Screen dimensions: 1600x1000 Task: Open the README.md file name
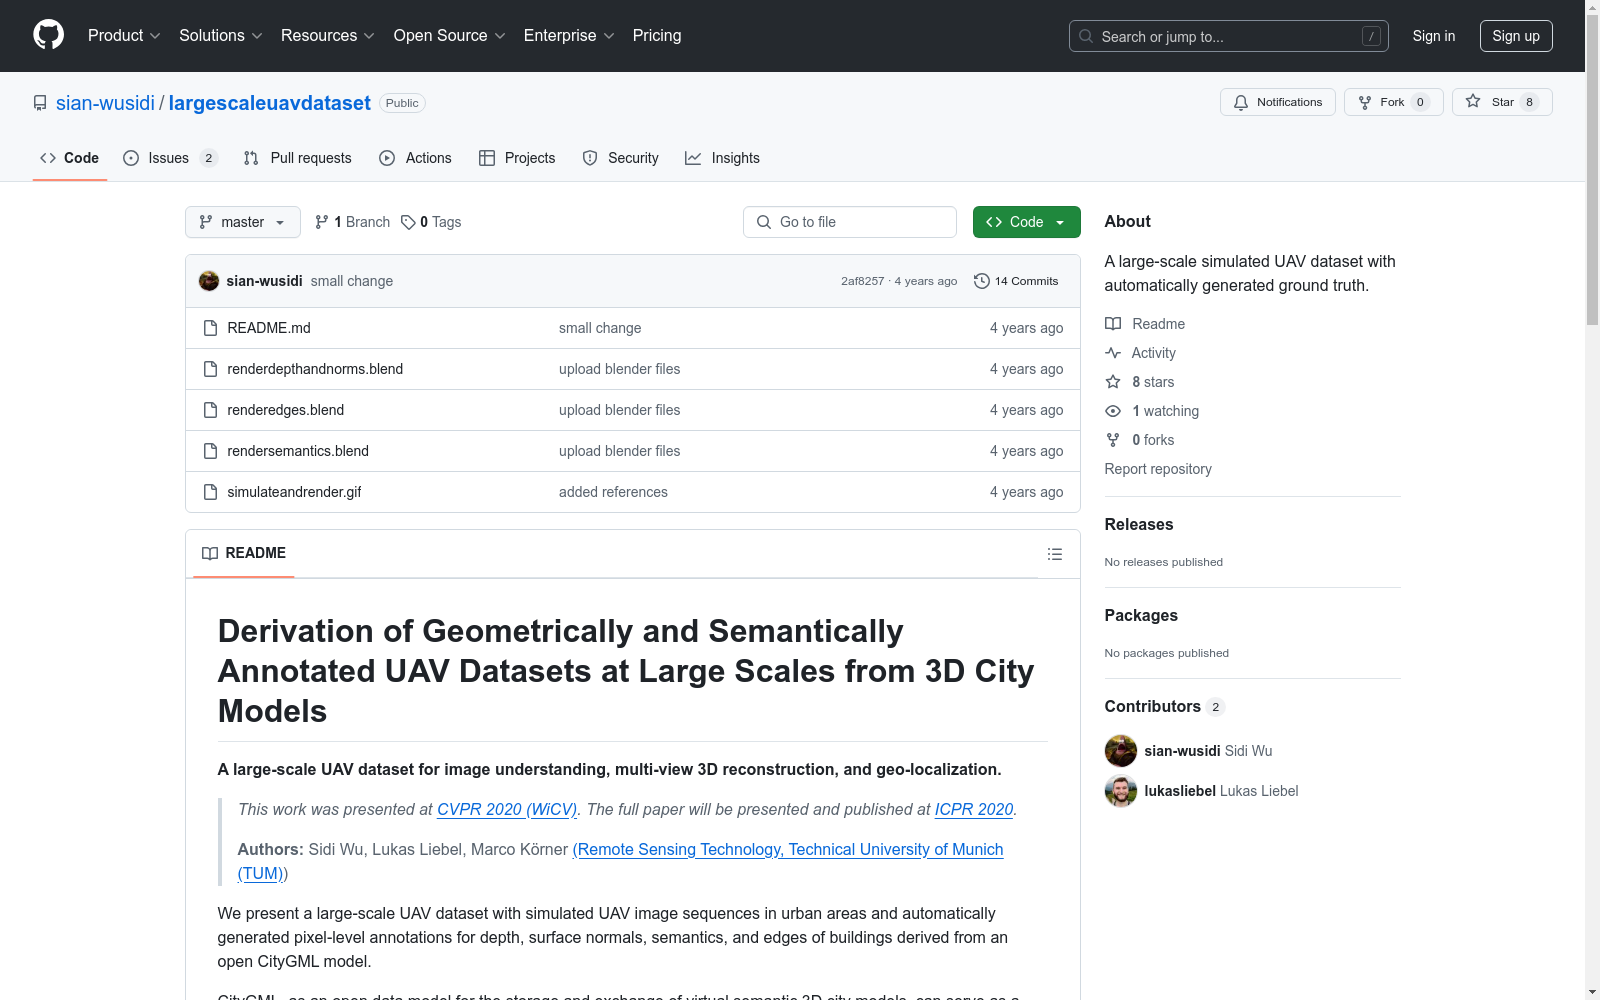click(x=269, y=328)
